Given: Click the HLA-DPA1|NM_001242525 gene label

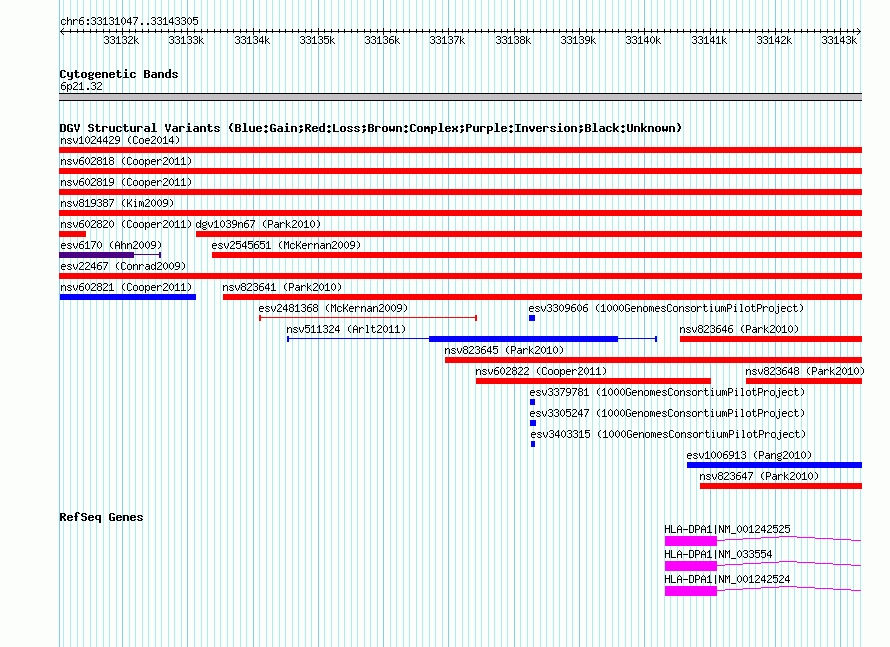Looking at the screenshot, I should click(x=727, y=529).
